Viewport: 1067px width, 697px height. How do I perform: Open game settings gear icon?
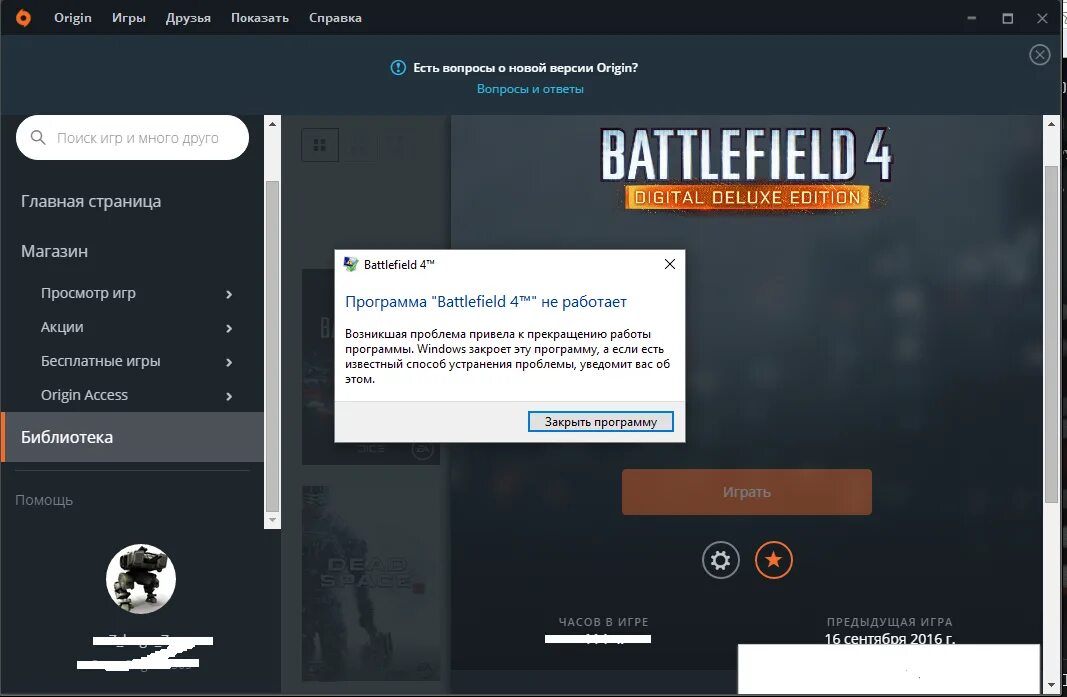(721, 560)
